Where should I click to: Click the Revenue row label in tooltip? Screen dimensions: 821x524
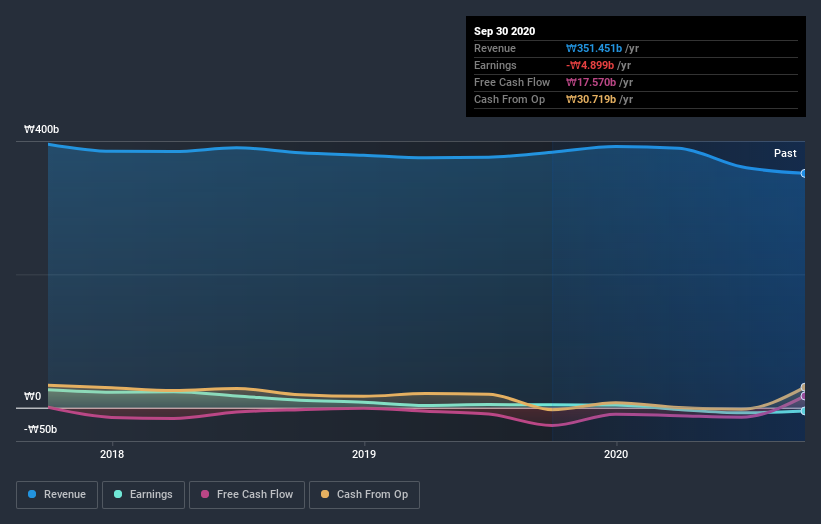[x=495, y=48]
